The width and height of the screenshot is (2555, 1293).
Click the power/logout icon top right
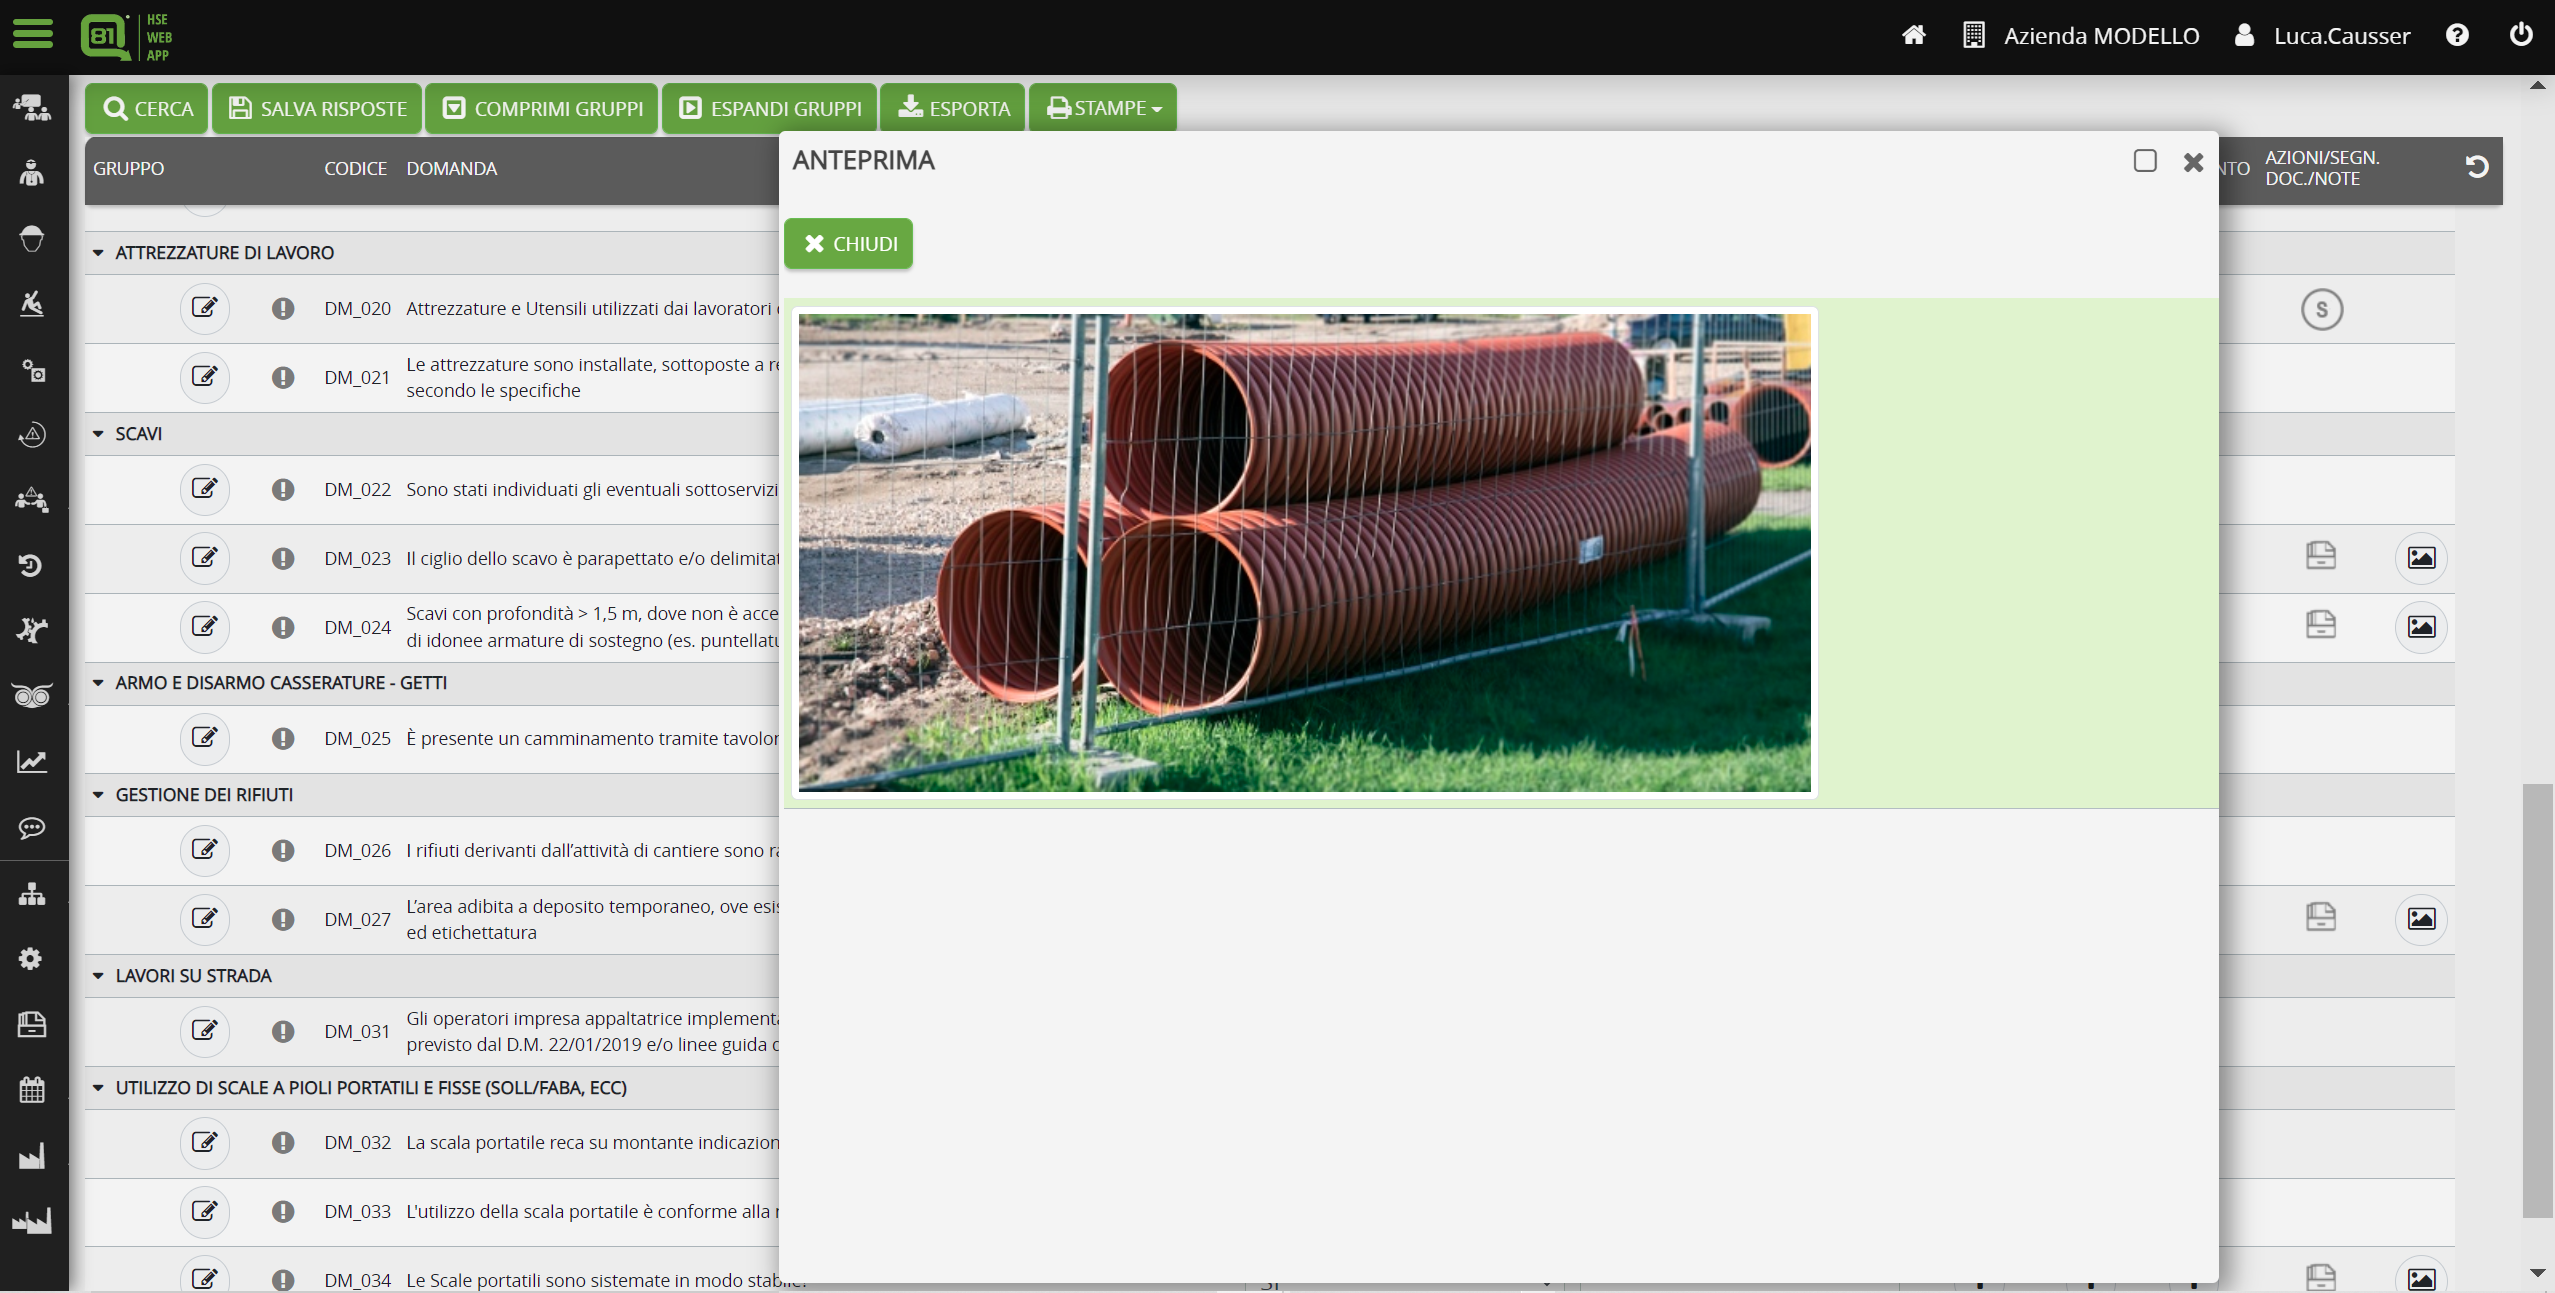point(2520,35)
